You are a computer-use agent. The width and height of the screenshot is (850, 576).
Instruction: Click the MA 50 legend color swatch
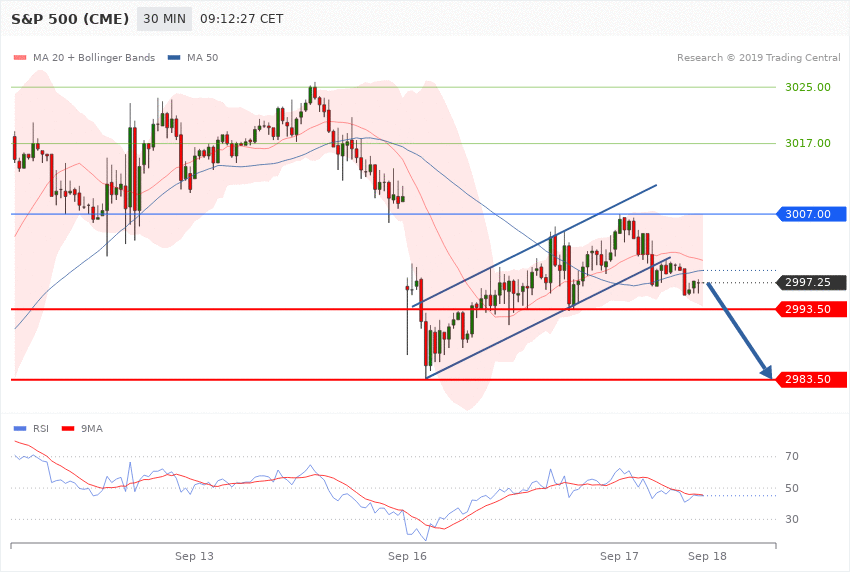[174, 57]
